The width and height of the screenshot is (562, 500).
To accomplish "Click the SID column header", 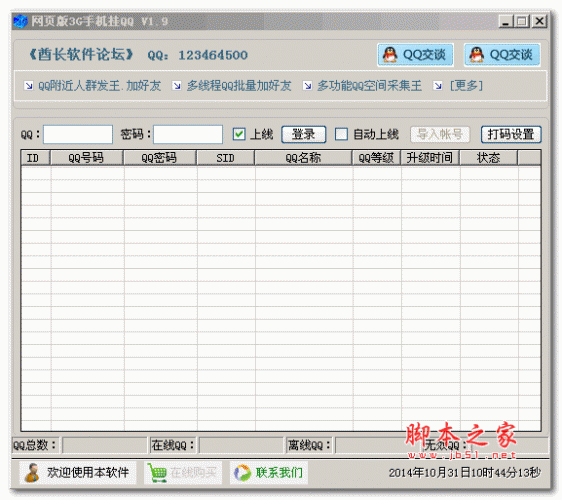I will (225, 158).
